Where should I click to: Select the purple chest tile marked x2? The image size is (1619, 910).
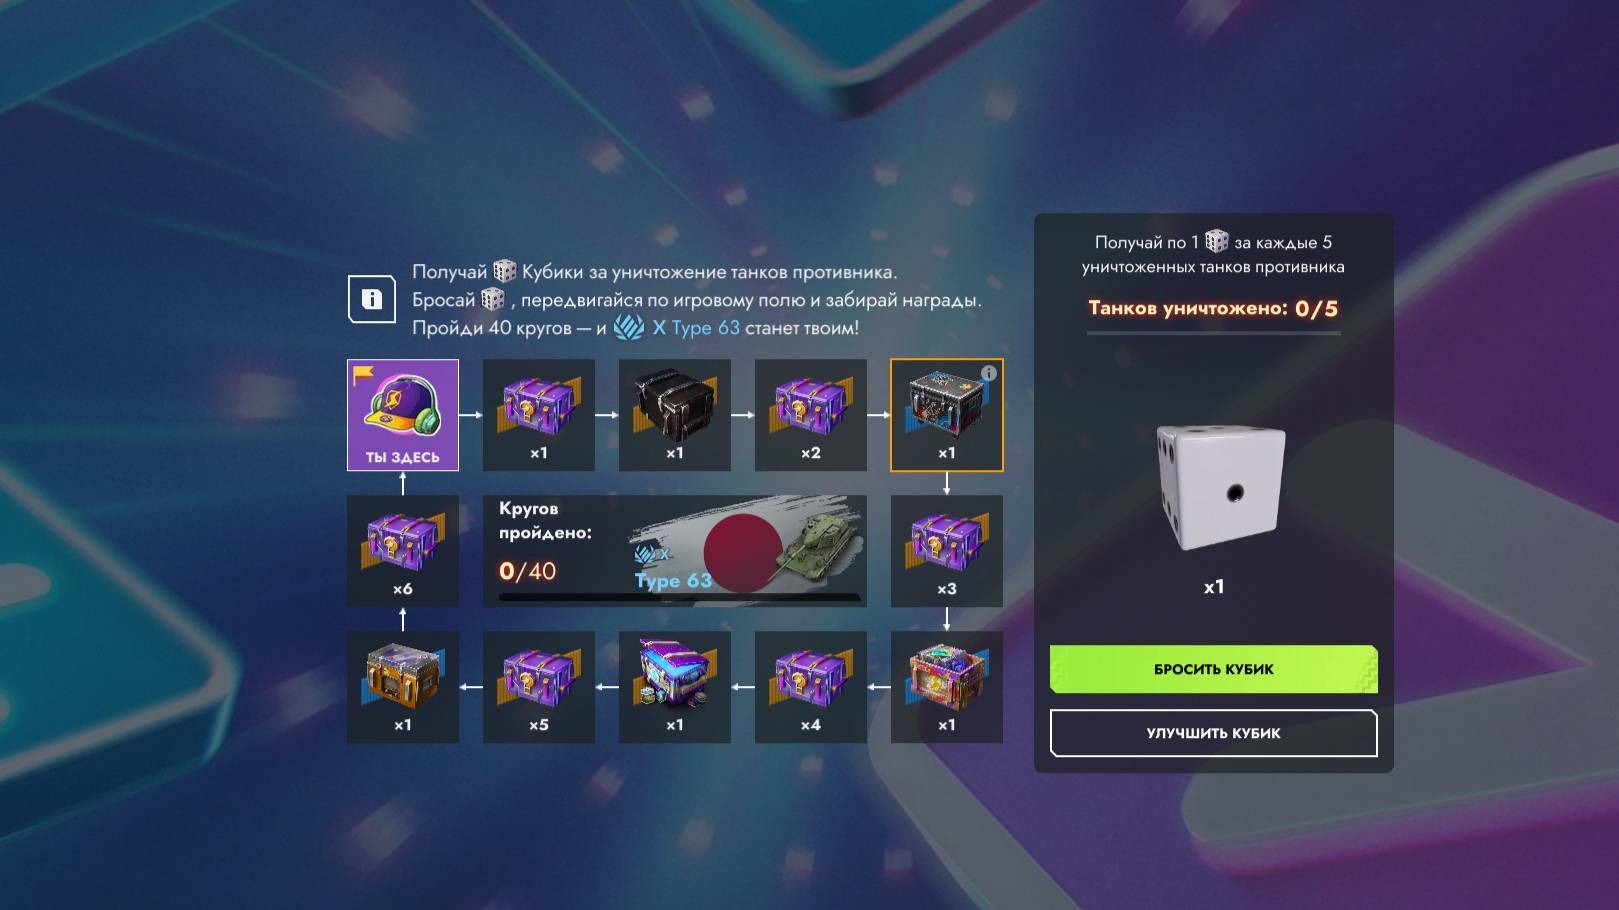811,415
